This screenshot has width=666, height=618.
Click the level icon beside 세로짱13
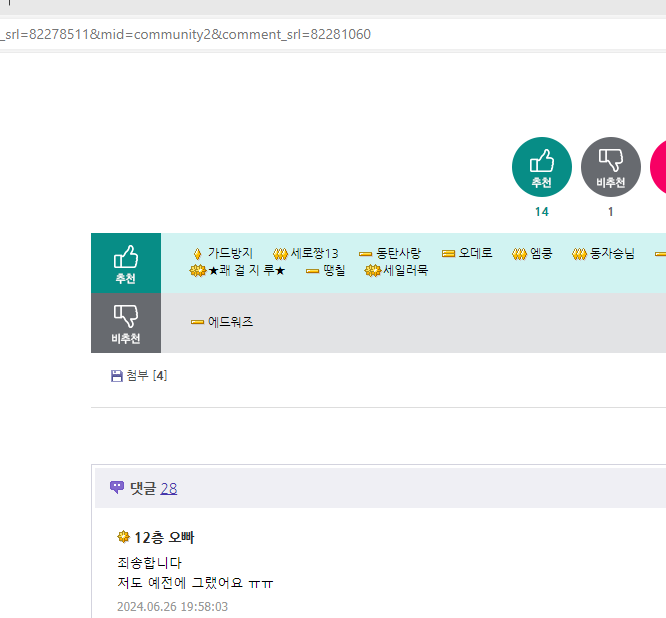point(280,254)
